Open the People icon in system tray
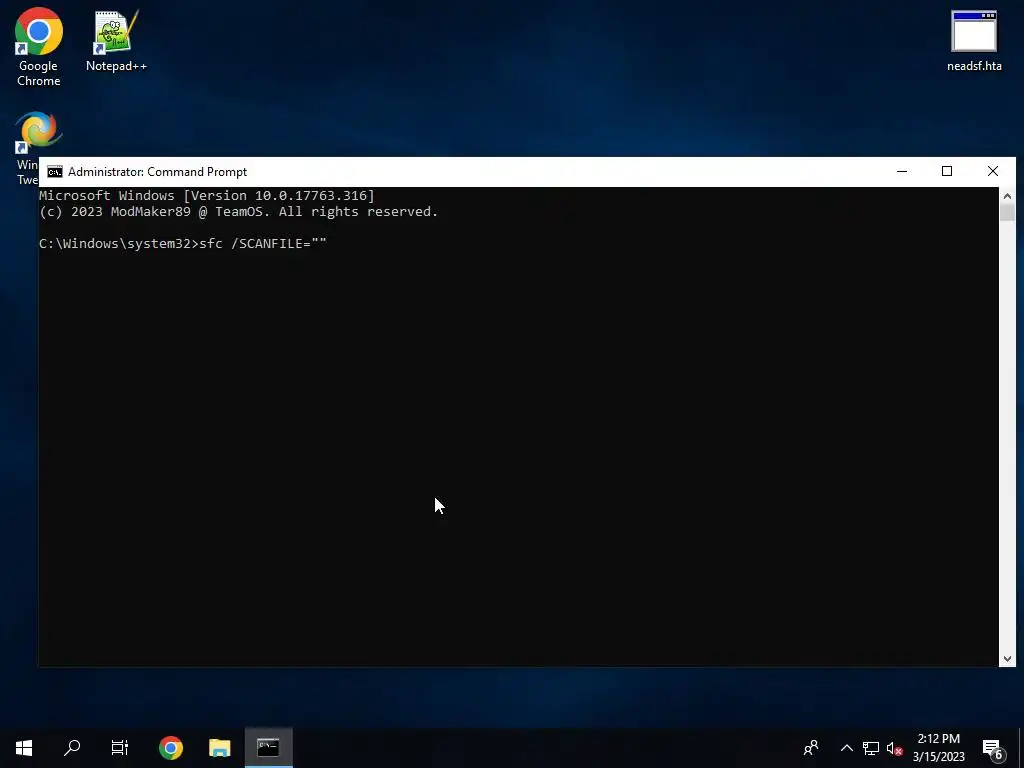The height and width of the screenshot is (768, 1024). tap(811, 748)
